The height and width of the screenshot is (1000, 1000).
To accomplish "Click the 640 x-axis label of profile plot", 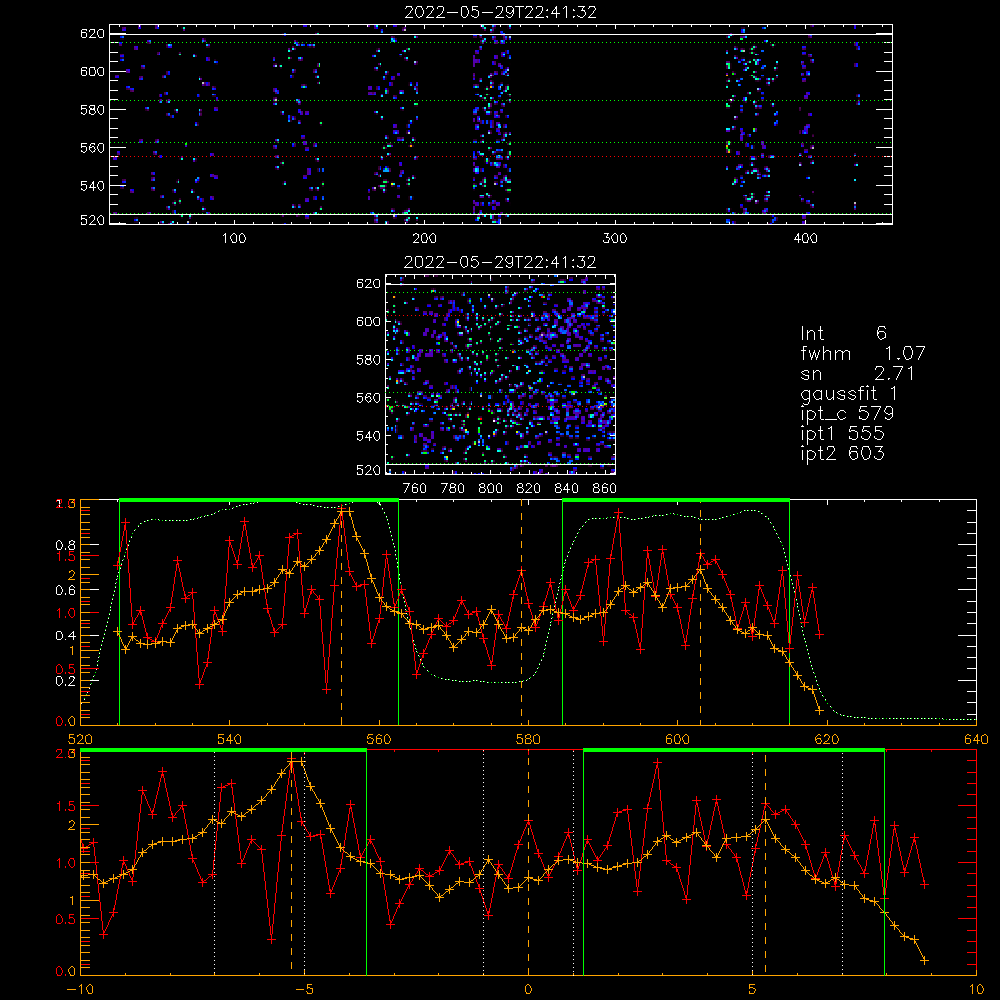I will tap(976, 739).
